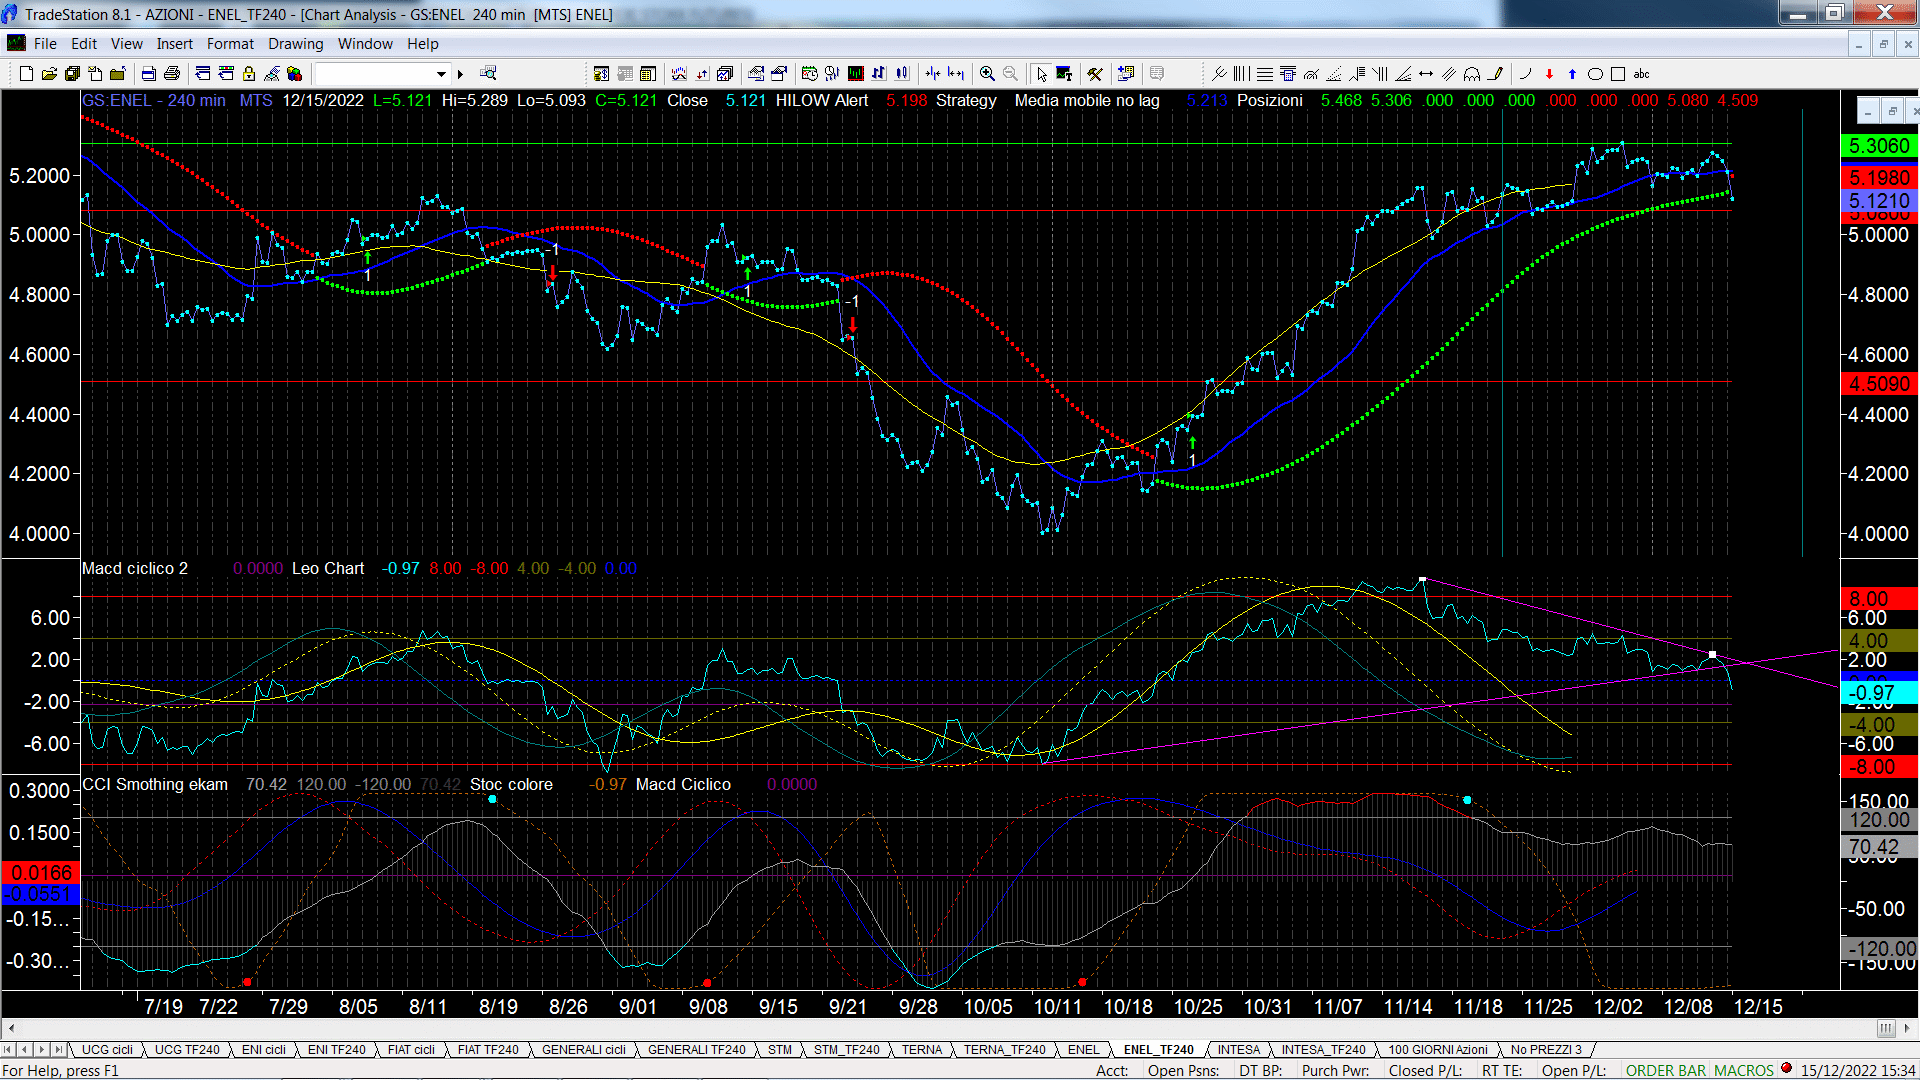Select the blue up arrow tool
The height and width of the screenshot is (1080, 1920).
tap(1572, 74)
